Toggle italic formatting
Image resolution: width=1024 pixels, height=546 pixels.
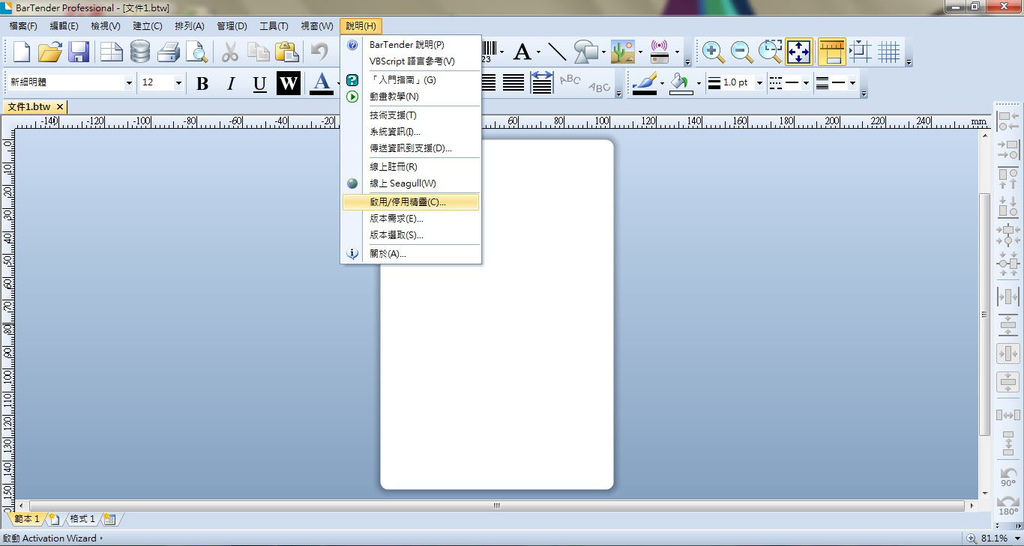click(231, 83)
